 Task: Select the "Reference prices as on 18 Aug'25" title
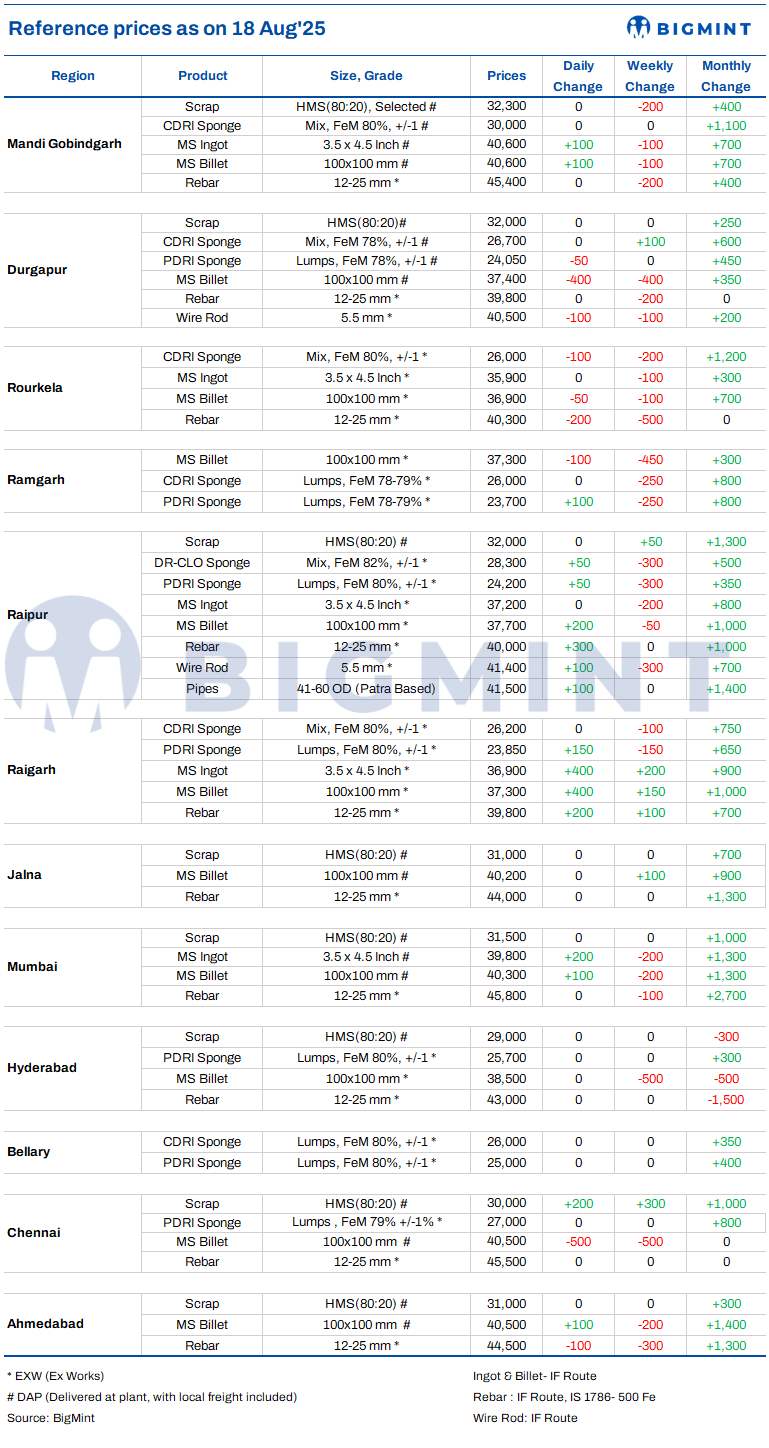click(x=167, y=29)
